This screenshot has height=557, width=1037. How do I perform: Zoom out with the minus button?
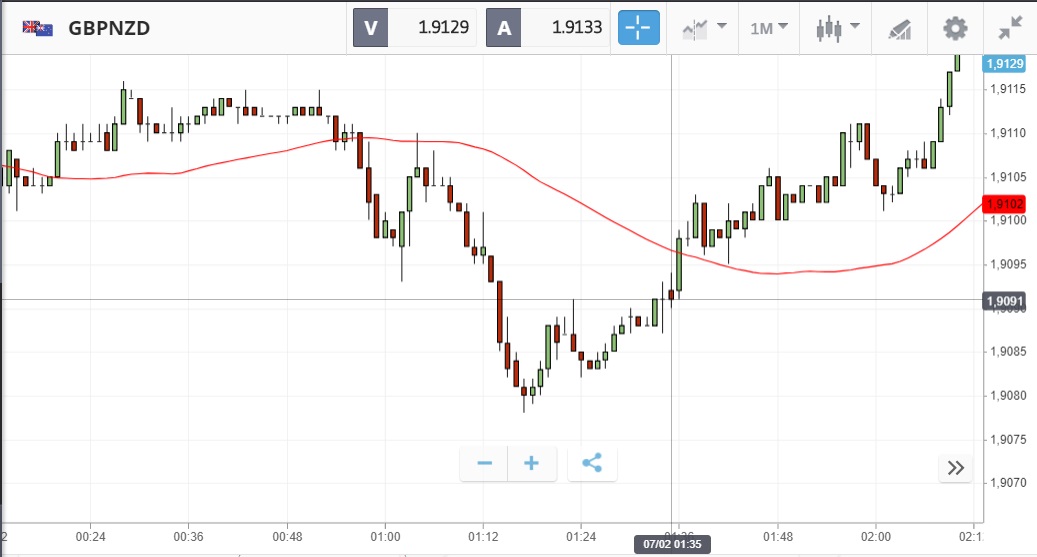click(484, 463)
